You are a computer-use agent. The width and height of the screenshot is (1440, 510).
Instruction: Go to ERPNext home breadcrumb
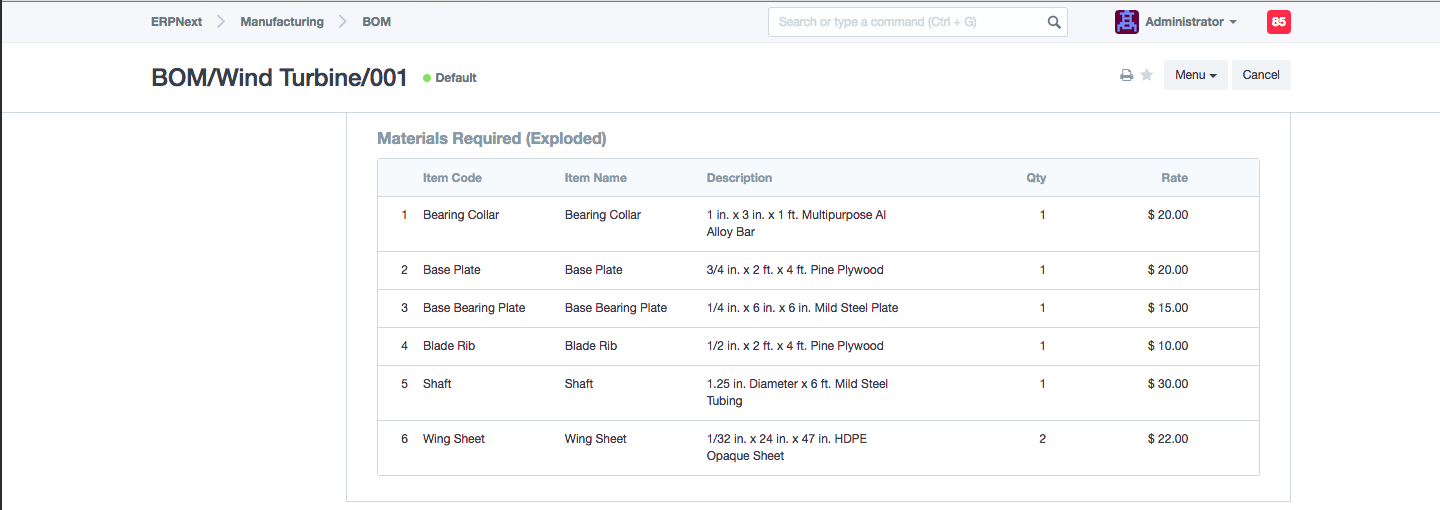[x=176, y=22]
